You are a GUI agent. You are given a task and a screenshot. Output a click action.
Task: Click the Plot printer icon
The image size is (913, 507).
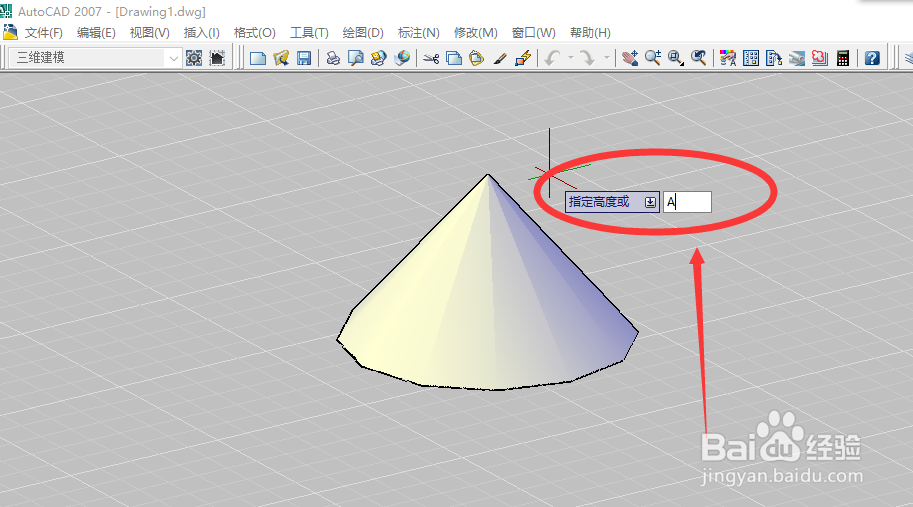333,58
